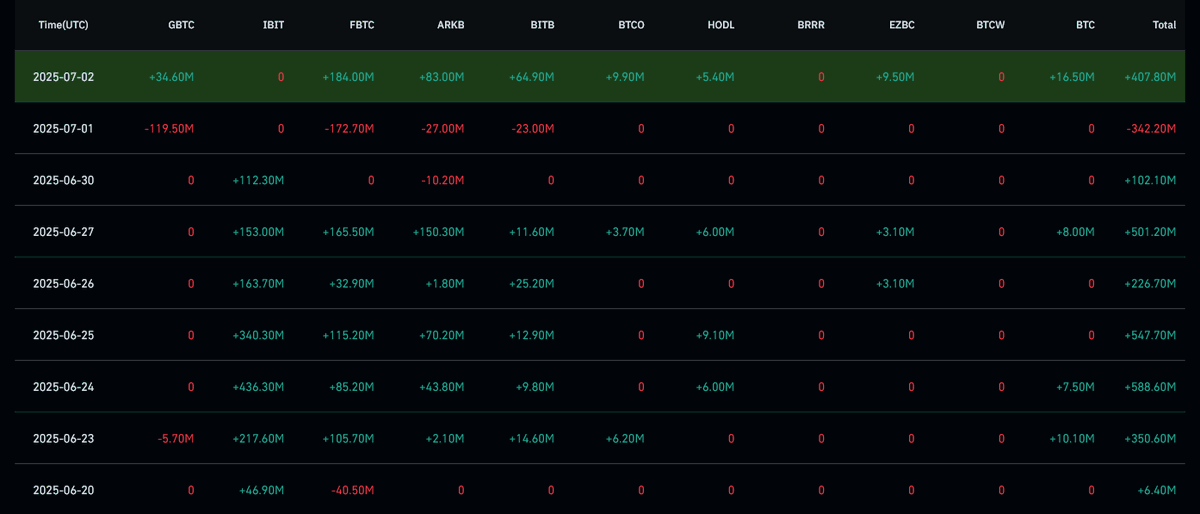
Task: Click the BTC column header
Action: (1085, 25)
